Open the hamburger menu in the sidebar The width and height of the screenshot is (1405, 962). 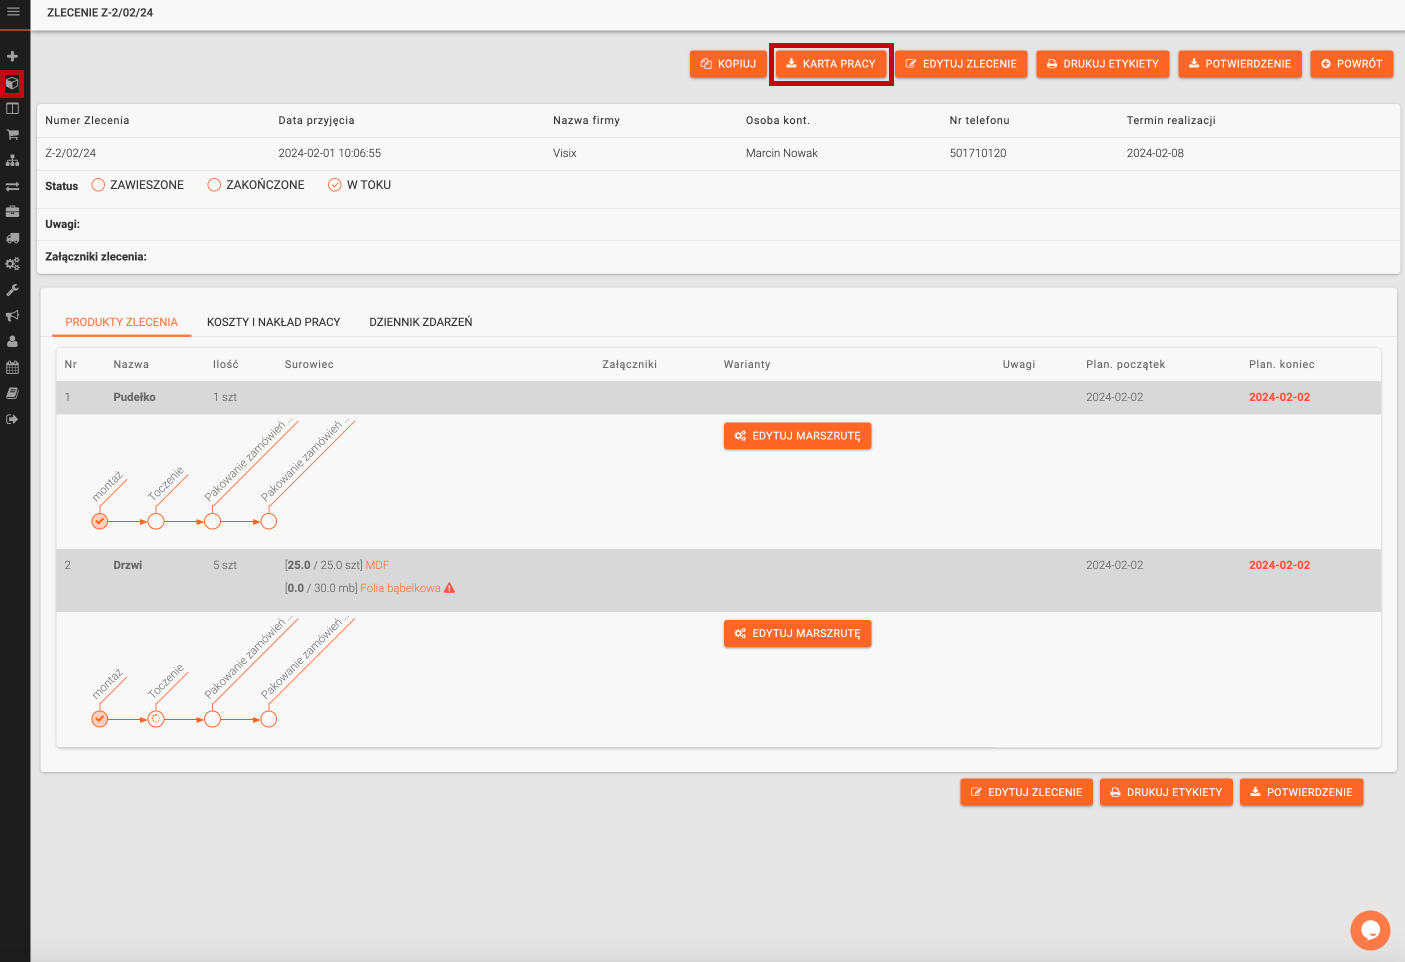pyautogui.click(x=13, y=12)
